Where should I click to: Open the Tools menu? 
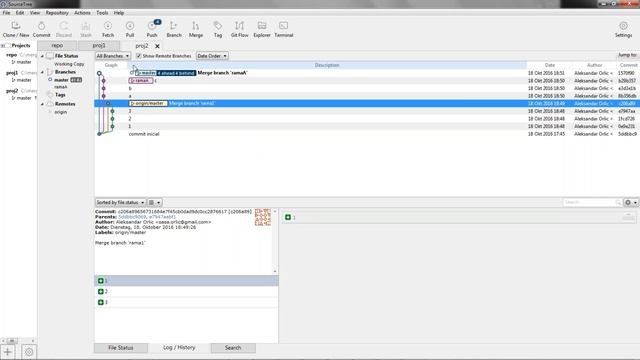(102, 13)
